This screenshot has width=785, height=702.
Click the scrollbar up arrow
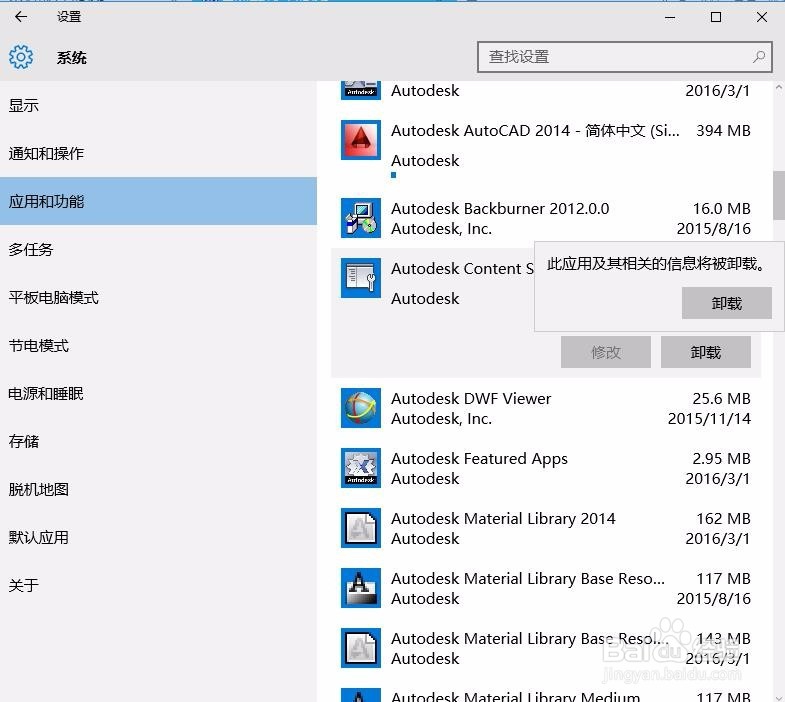pos(778,87)
